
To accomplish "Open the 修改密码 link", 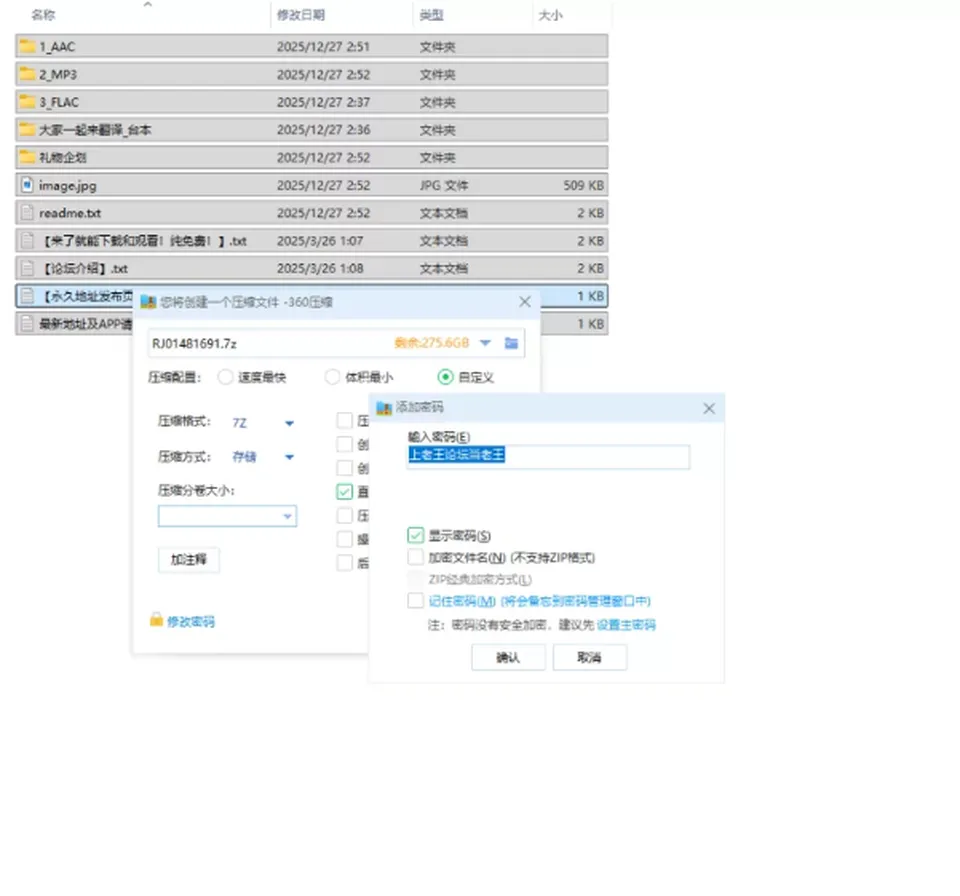I will click(x=191, y=622).
